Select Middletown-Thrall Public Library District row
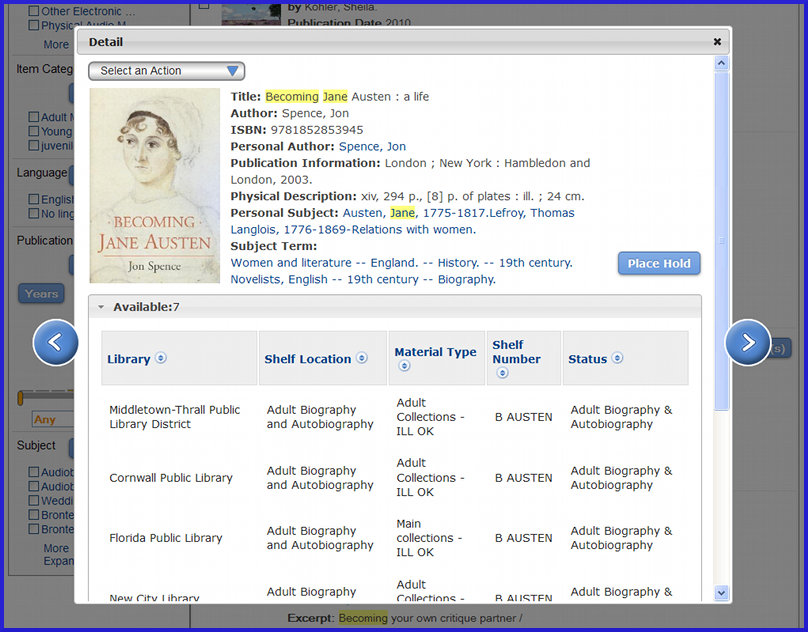 (395, 417)
